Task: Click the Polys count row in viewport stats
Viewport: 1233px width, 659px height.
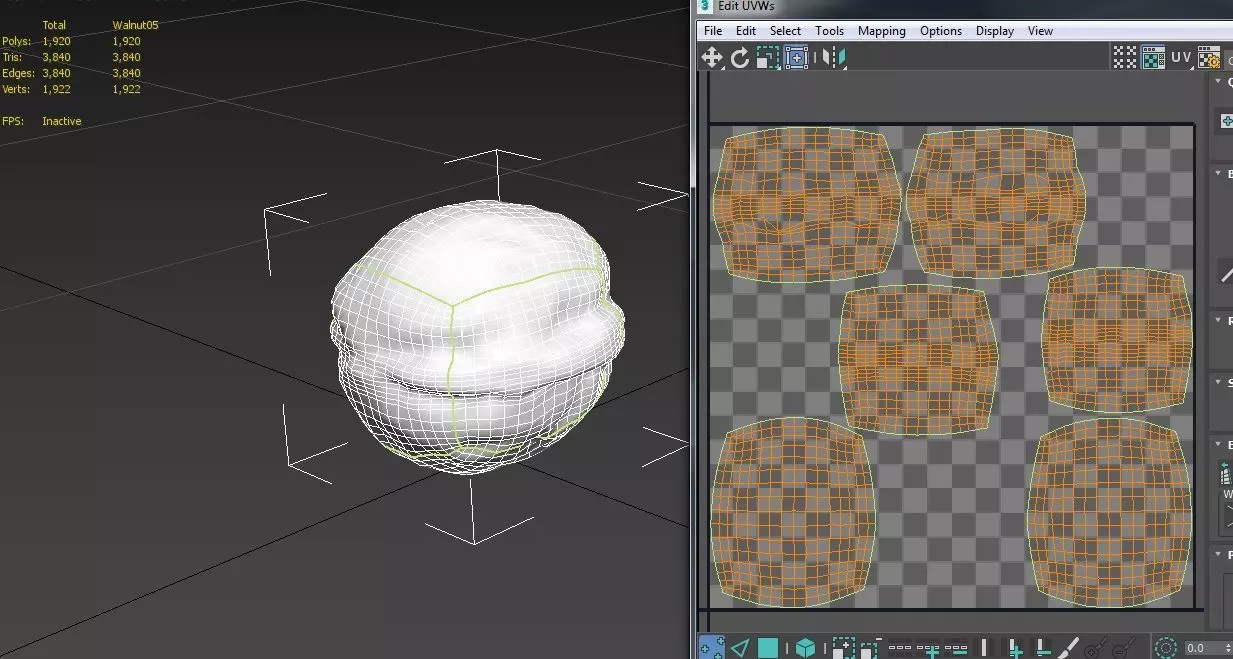Action: tap(71, 41)
